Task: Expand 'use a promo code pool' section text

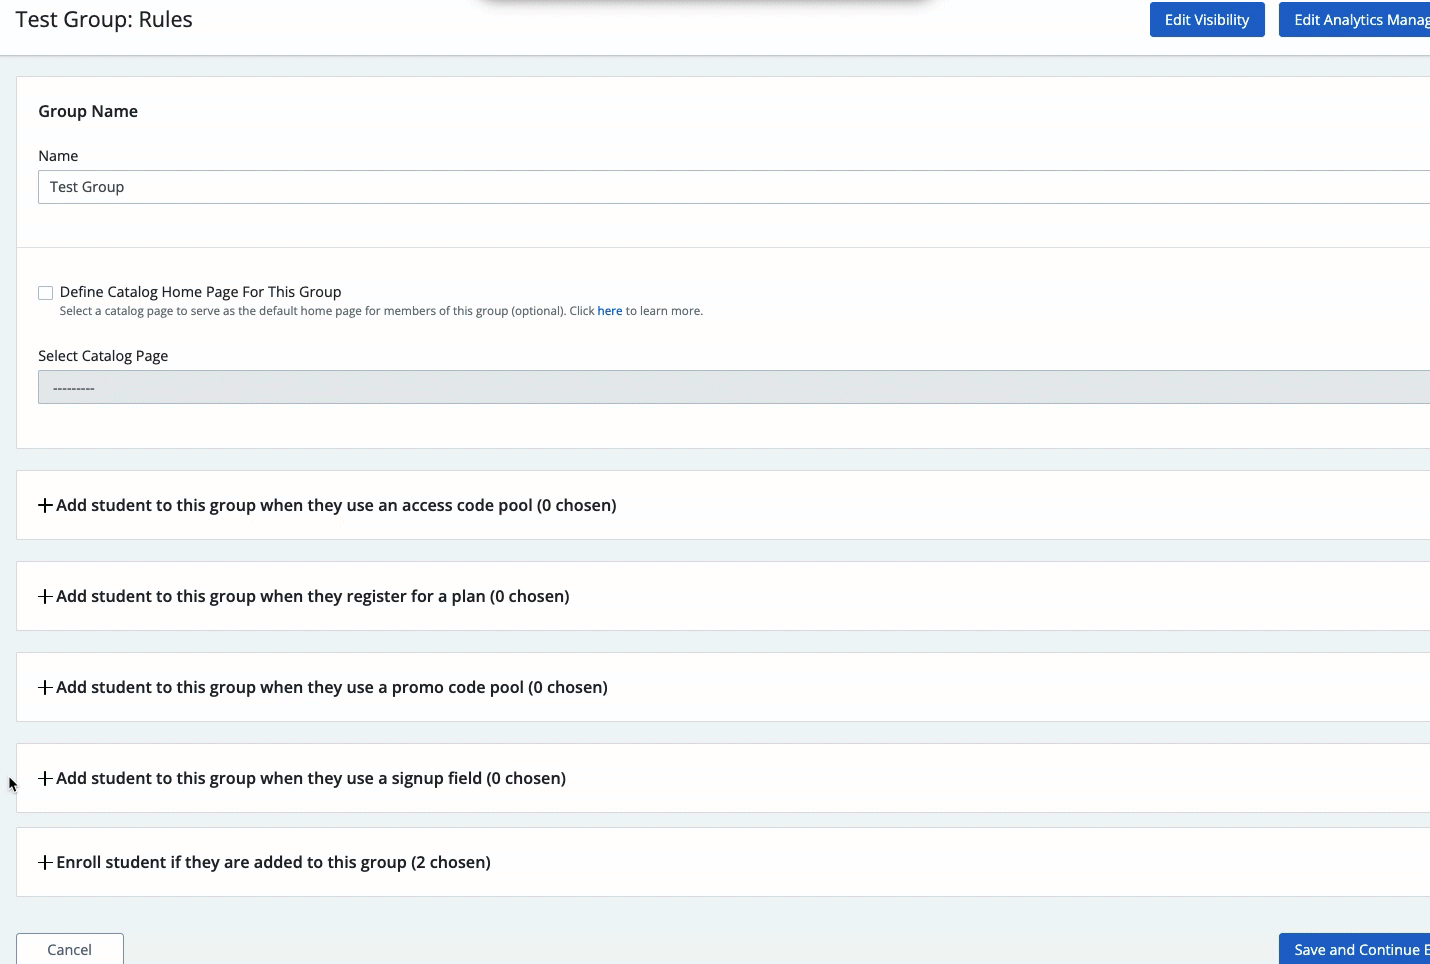Action: [x=332, y=687]
